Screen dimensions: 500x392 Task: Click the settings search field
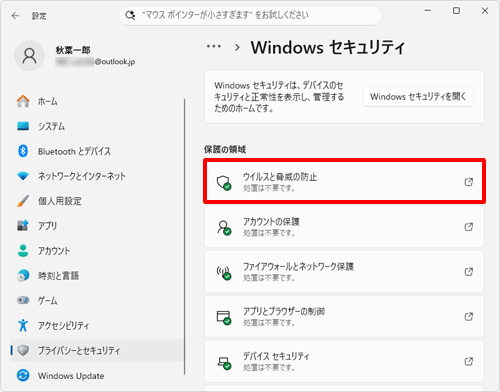[250, 15]
